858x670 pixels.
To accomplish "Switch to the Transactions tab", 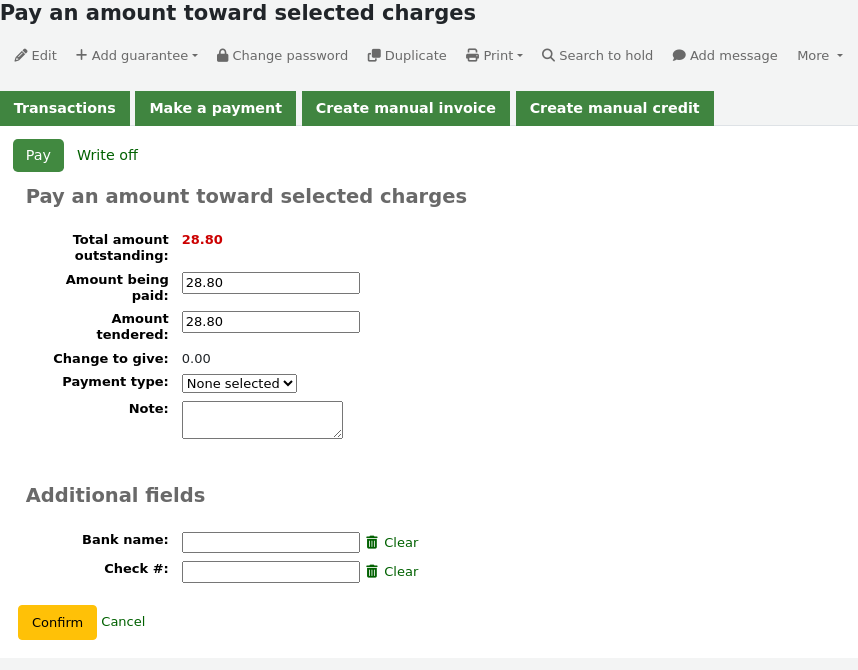I will point(65,108).
